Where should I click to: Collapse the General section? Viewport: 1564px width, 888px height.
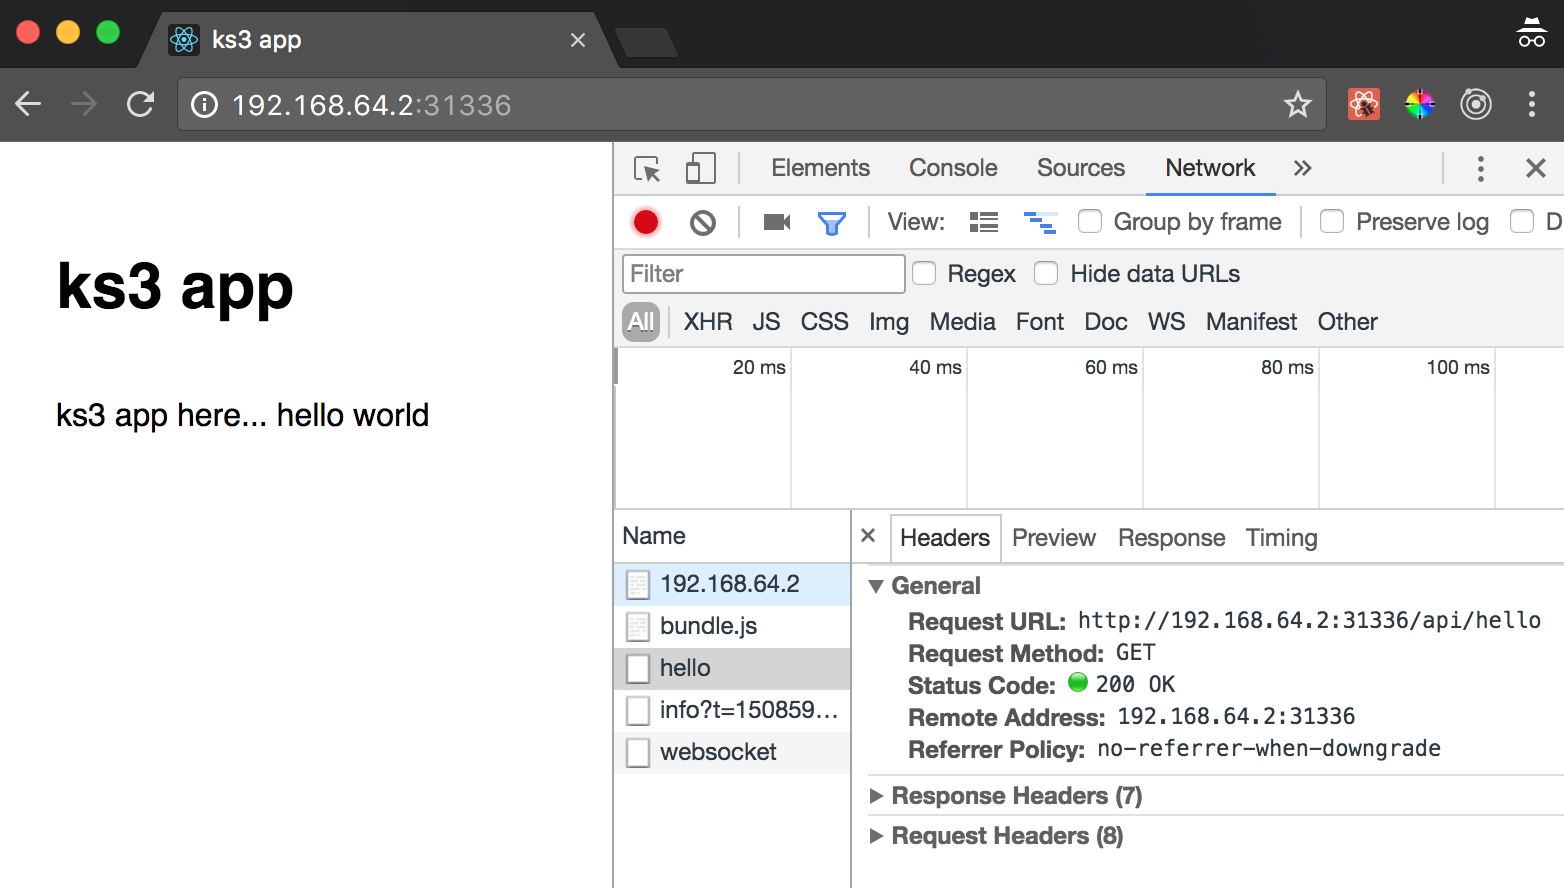tap(876, 586)
